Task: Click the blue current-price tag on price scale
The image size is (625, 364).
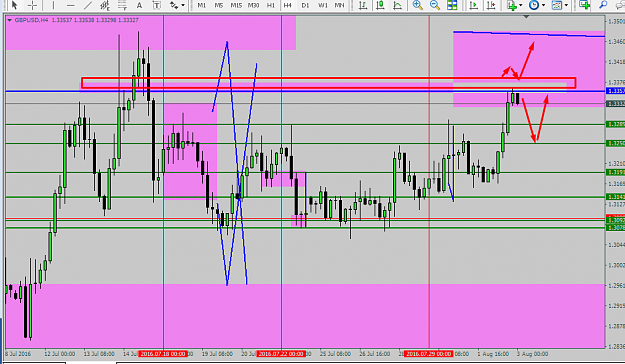Action: [x=615, y=91]
